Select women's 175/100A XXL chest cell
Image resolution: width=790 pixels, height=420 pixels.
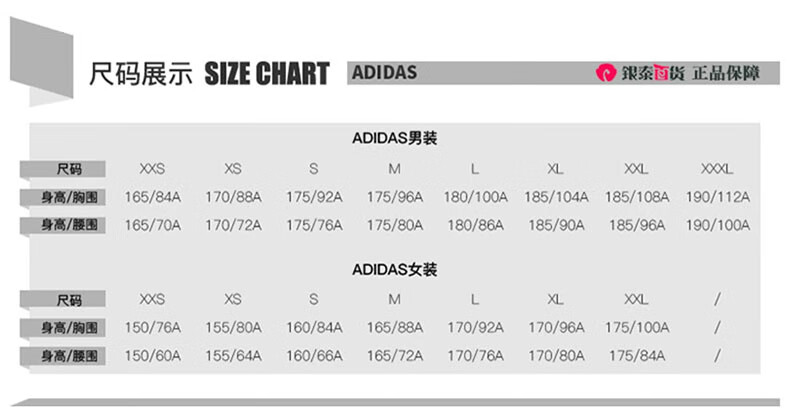[637, 328]
